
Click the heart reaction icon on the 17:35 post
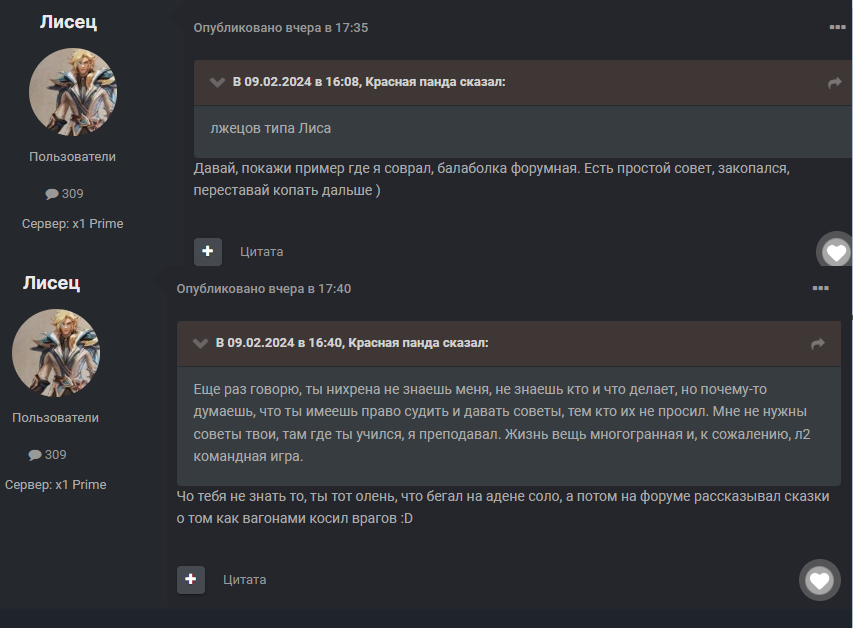(836, 252)
